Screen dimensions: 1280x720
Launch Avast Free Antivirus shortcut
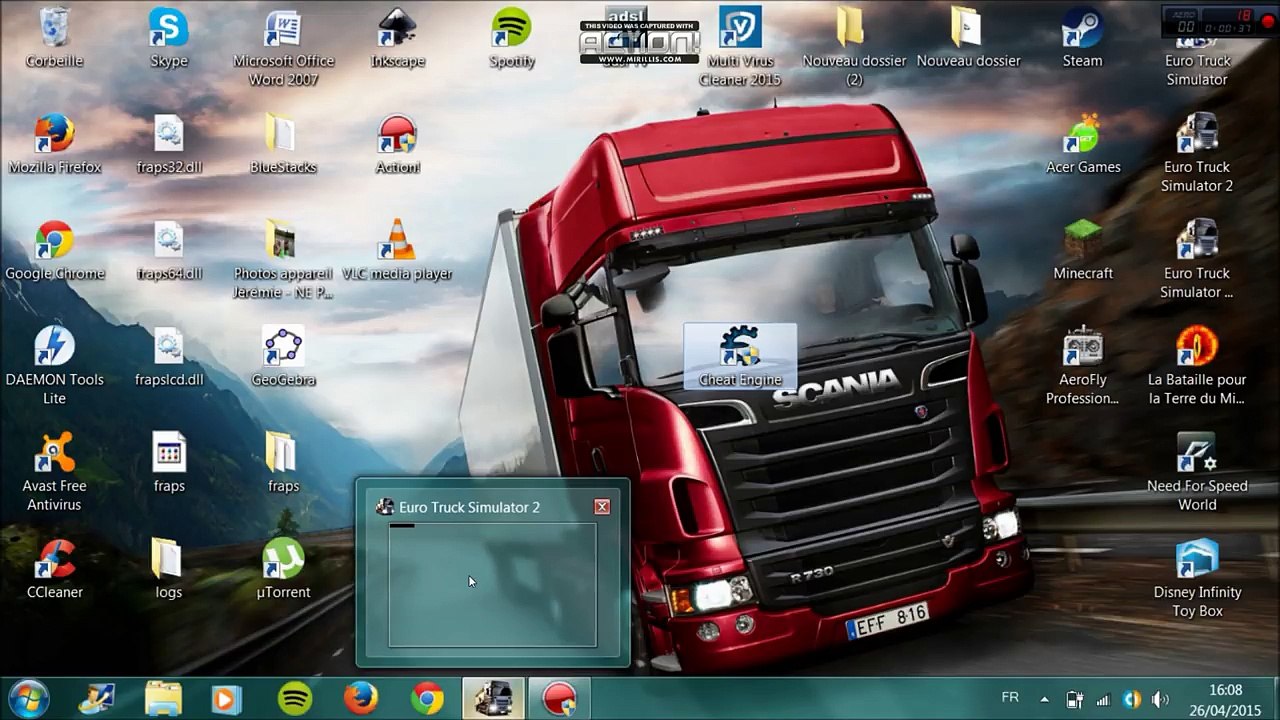tap(54, 471)
